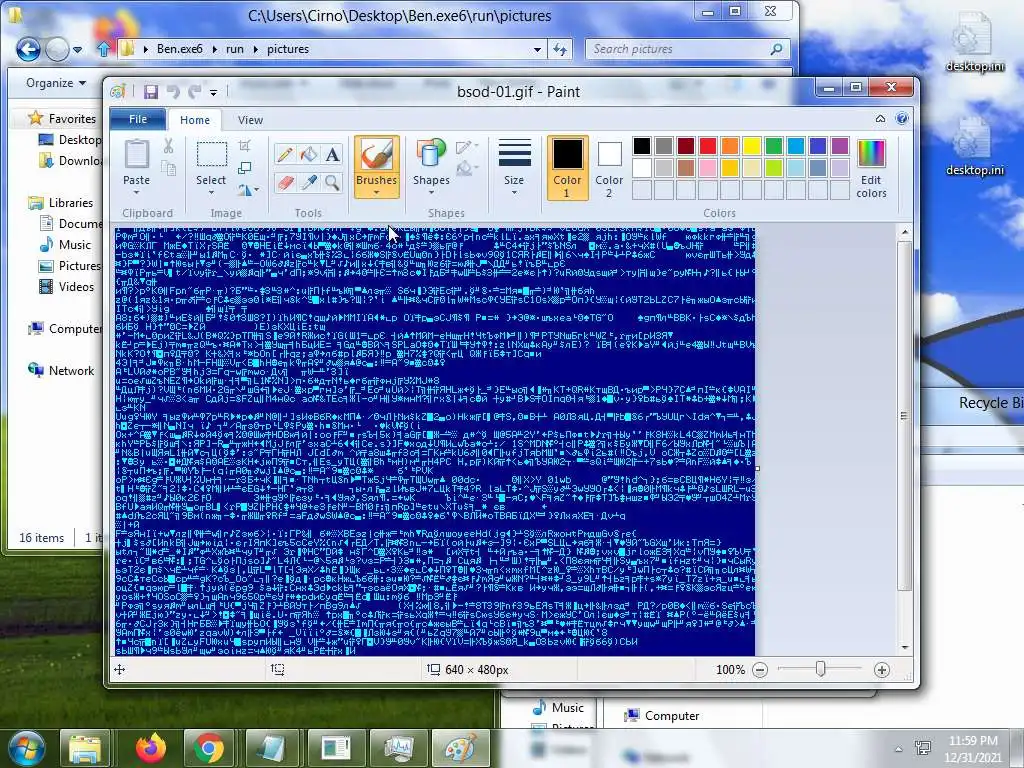Click clock showing 11:59 PM in tray
Viewport: 1024px width, 768px height.
972,741
